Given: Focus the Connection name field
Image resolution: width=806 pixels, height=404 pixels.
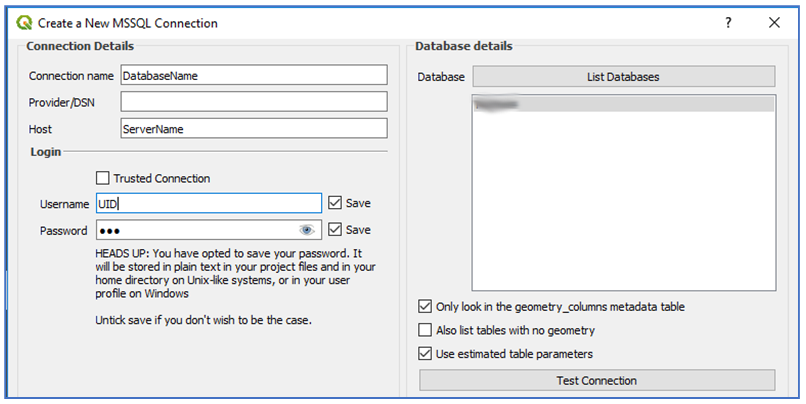Looking at the screenshot, I should tap(252, 75).
